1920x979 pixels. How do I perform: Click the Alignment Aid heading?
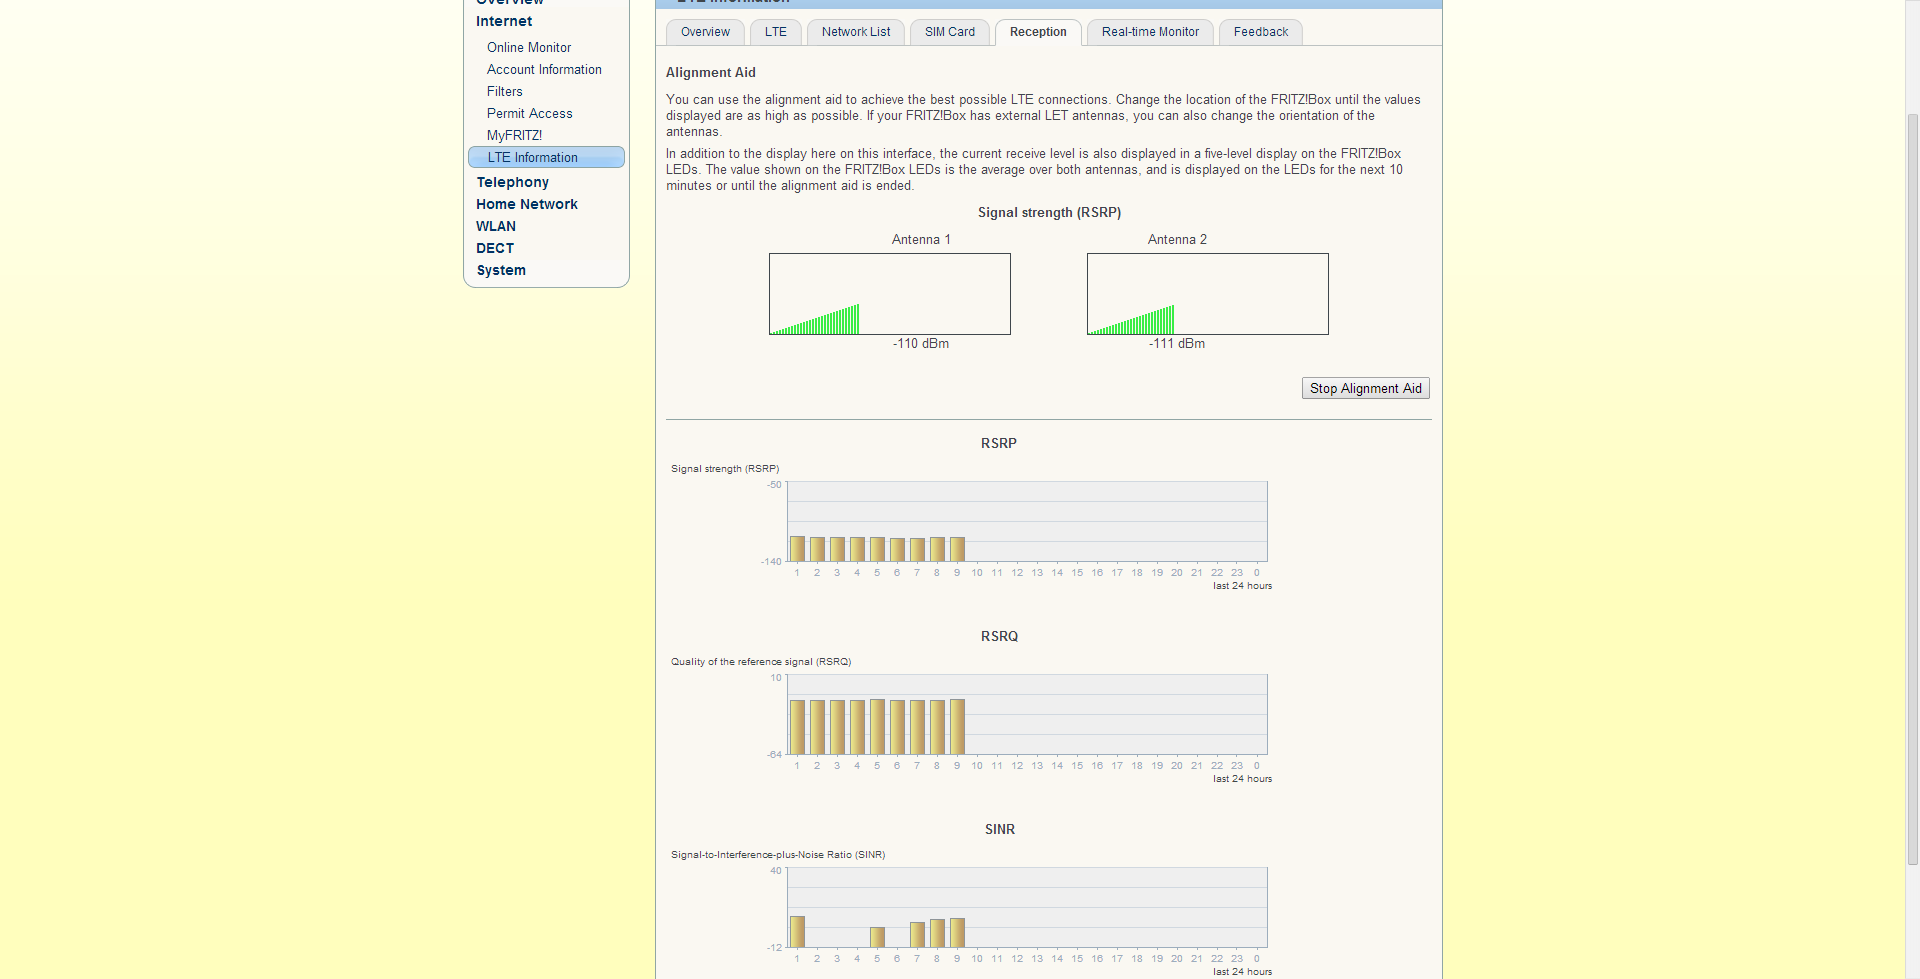click(x=711, y=72)
